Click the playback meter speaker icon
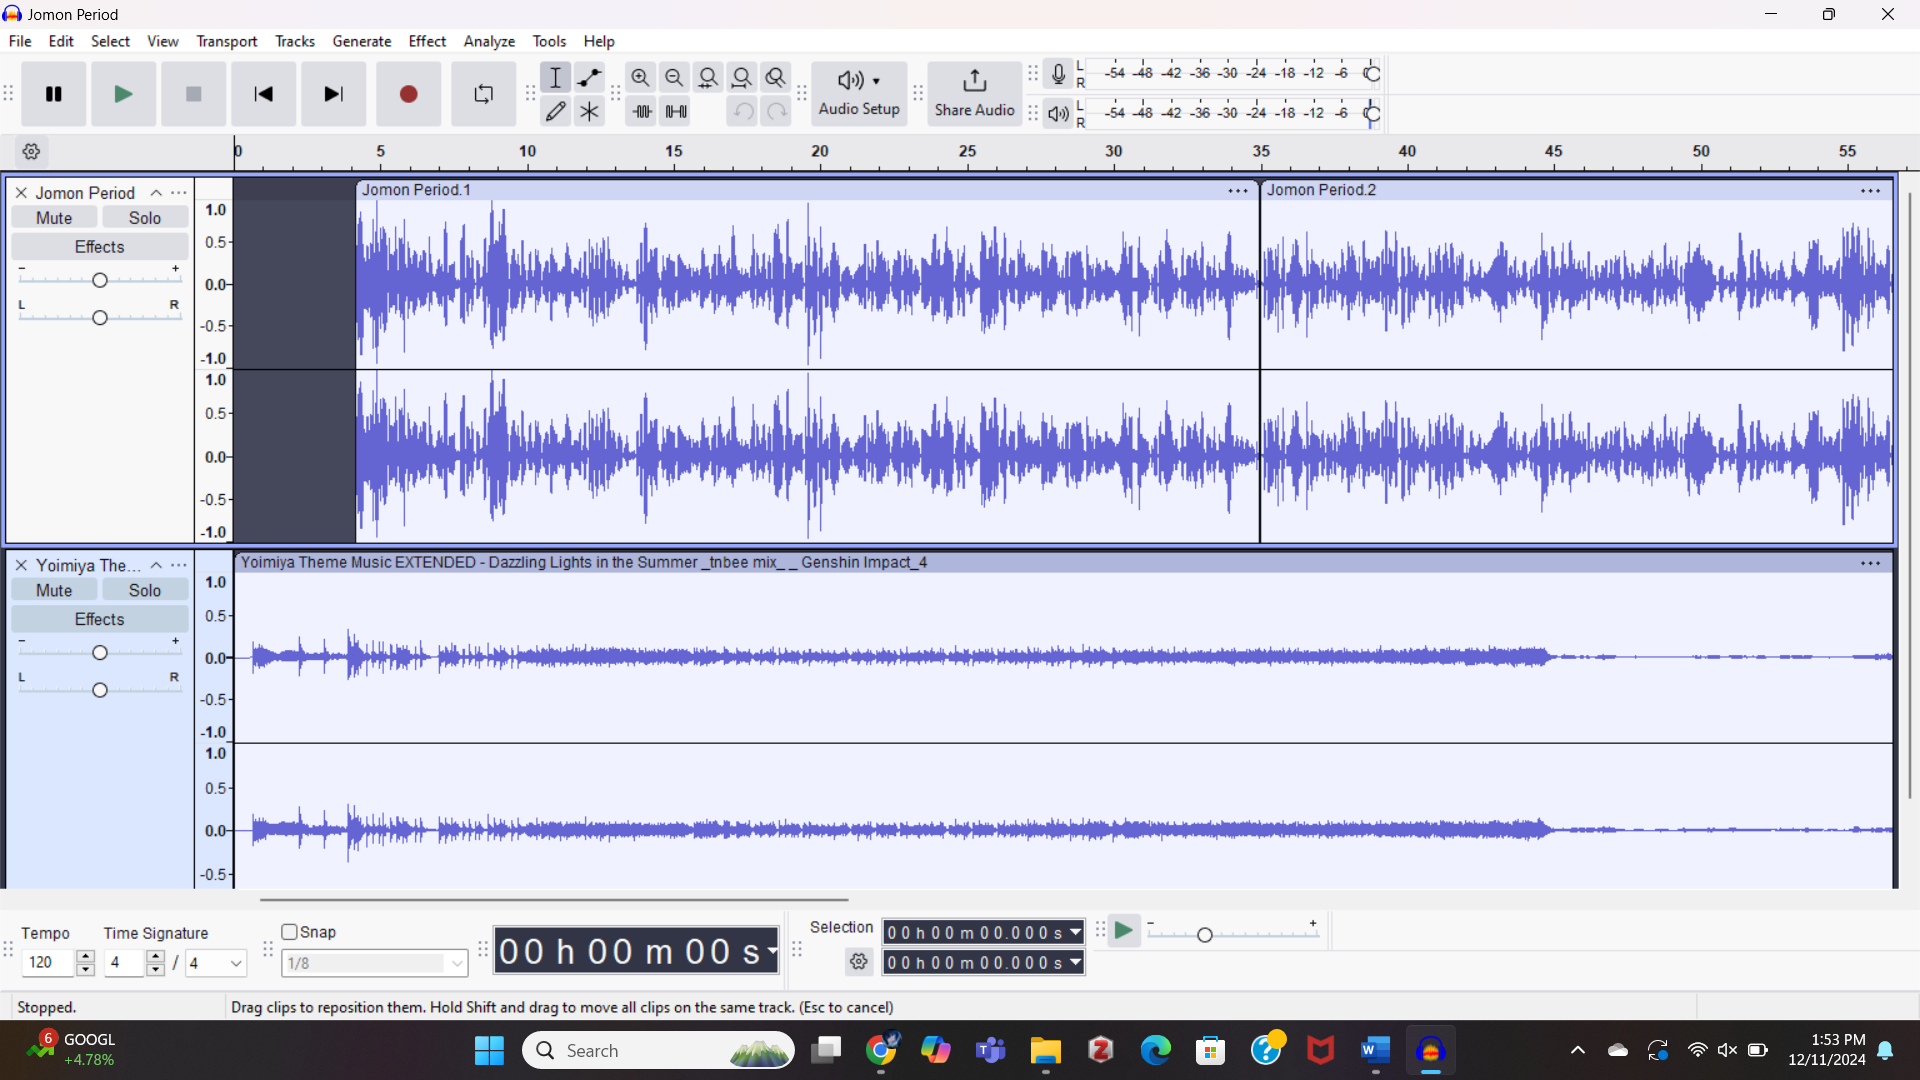1920x1080 pixels. 1058,113
